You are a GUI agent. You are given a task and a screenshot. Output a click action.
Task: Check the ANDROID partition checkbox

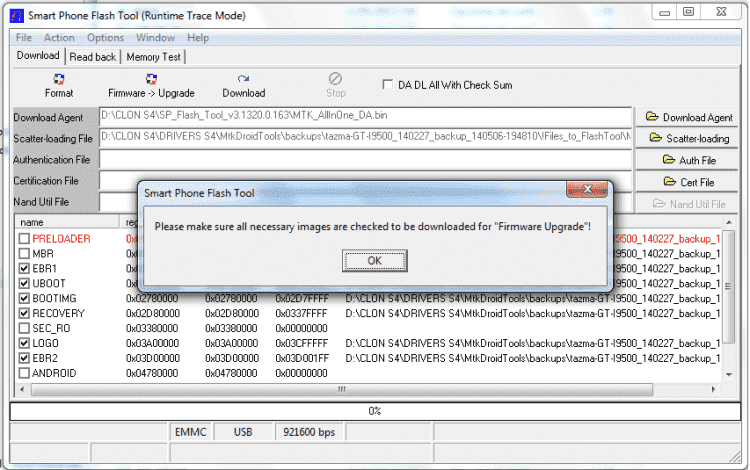(x=24, y=373)
